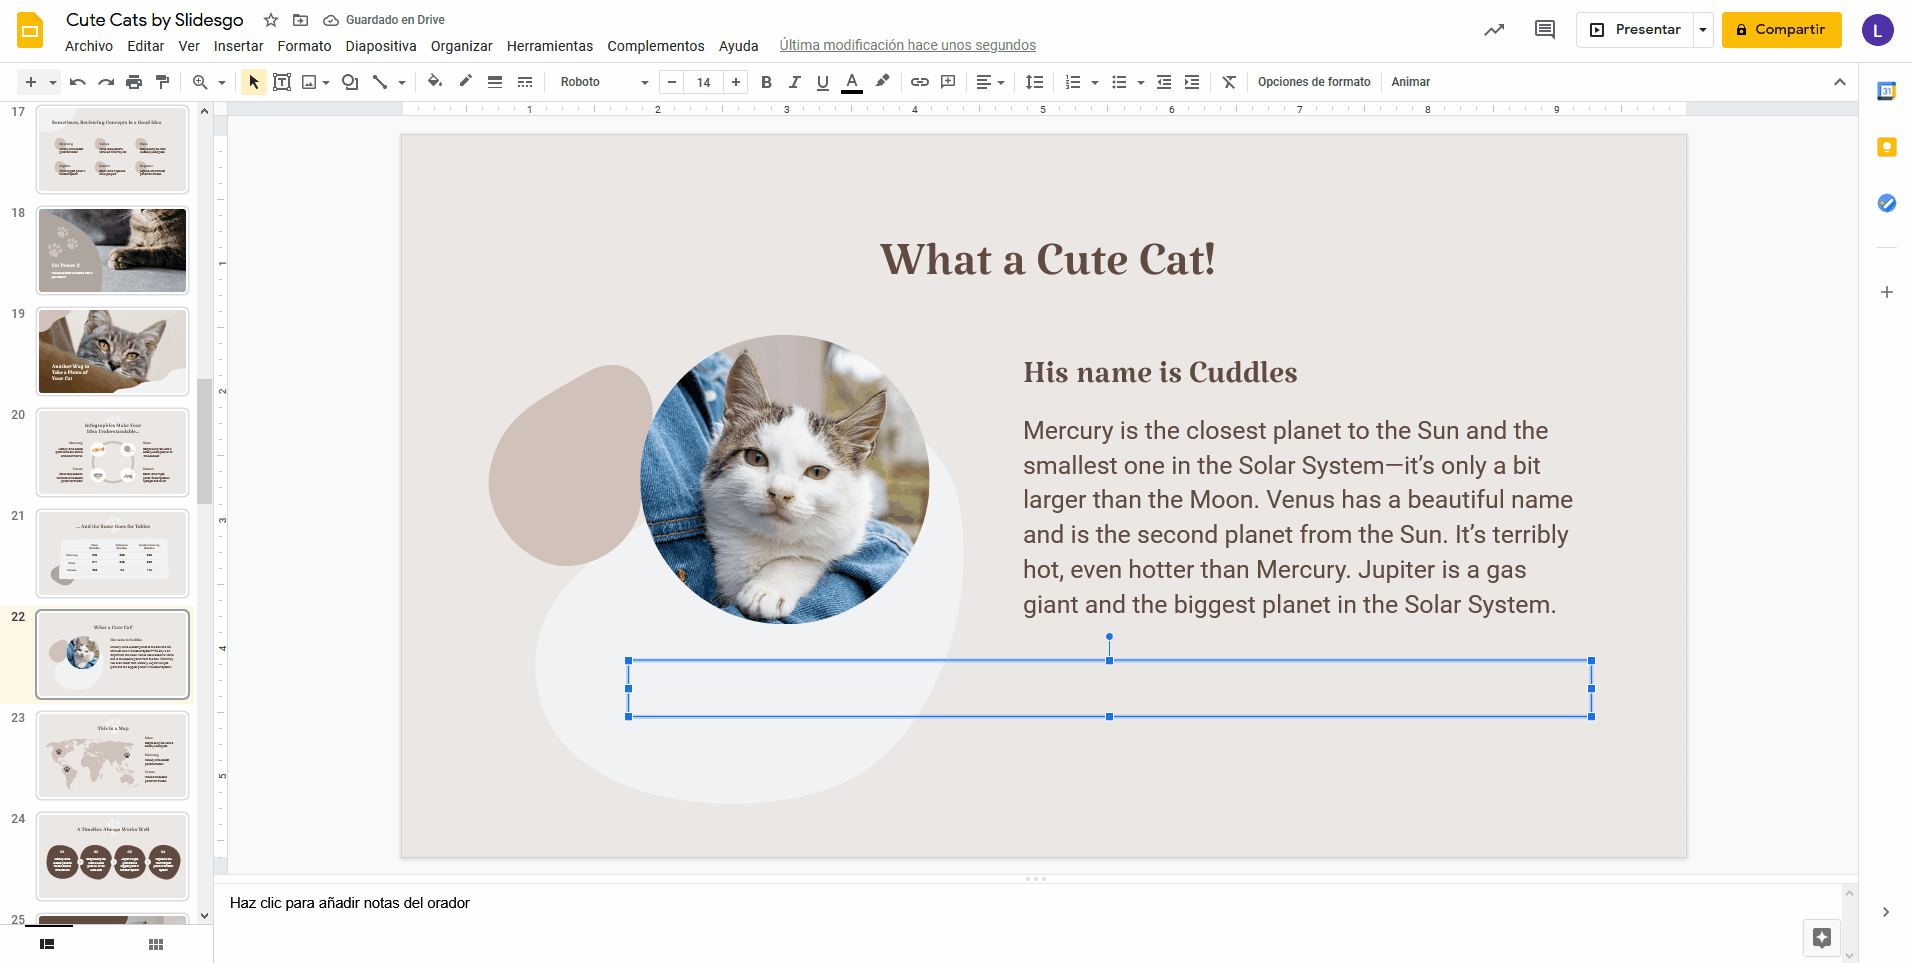Open the zoom level dropdown arrow
Screen dimensions: 1912x963
pos(222,82)
